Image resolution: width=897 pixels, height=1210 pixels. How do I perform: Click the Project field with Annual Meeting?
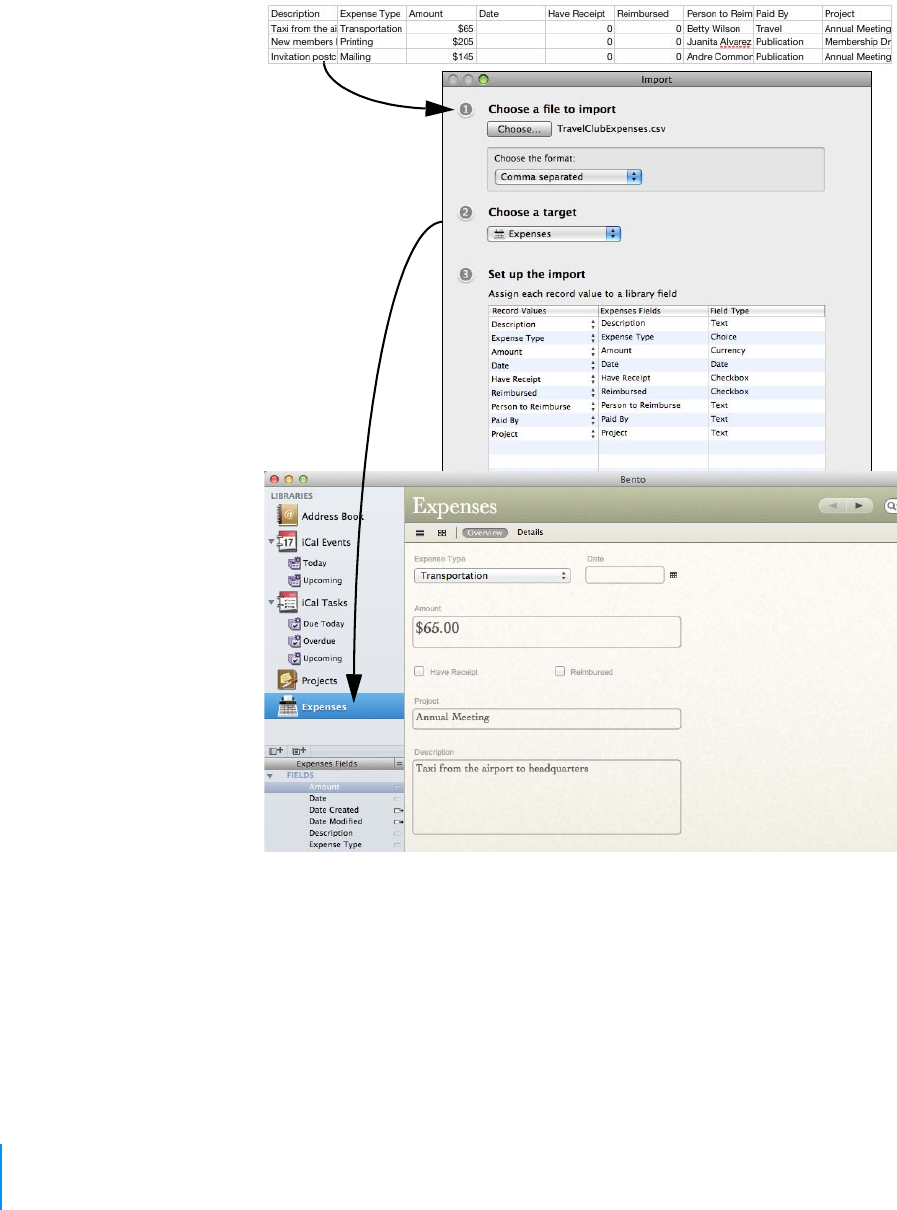tap(547, 718)
